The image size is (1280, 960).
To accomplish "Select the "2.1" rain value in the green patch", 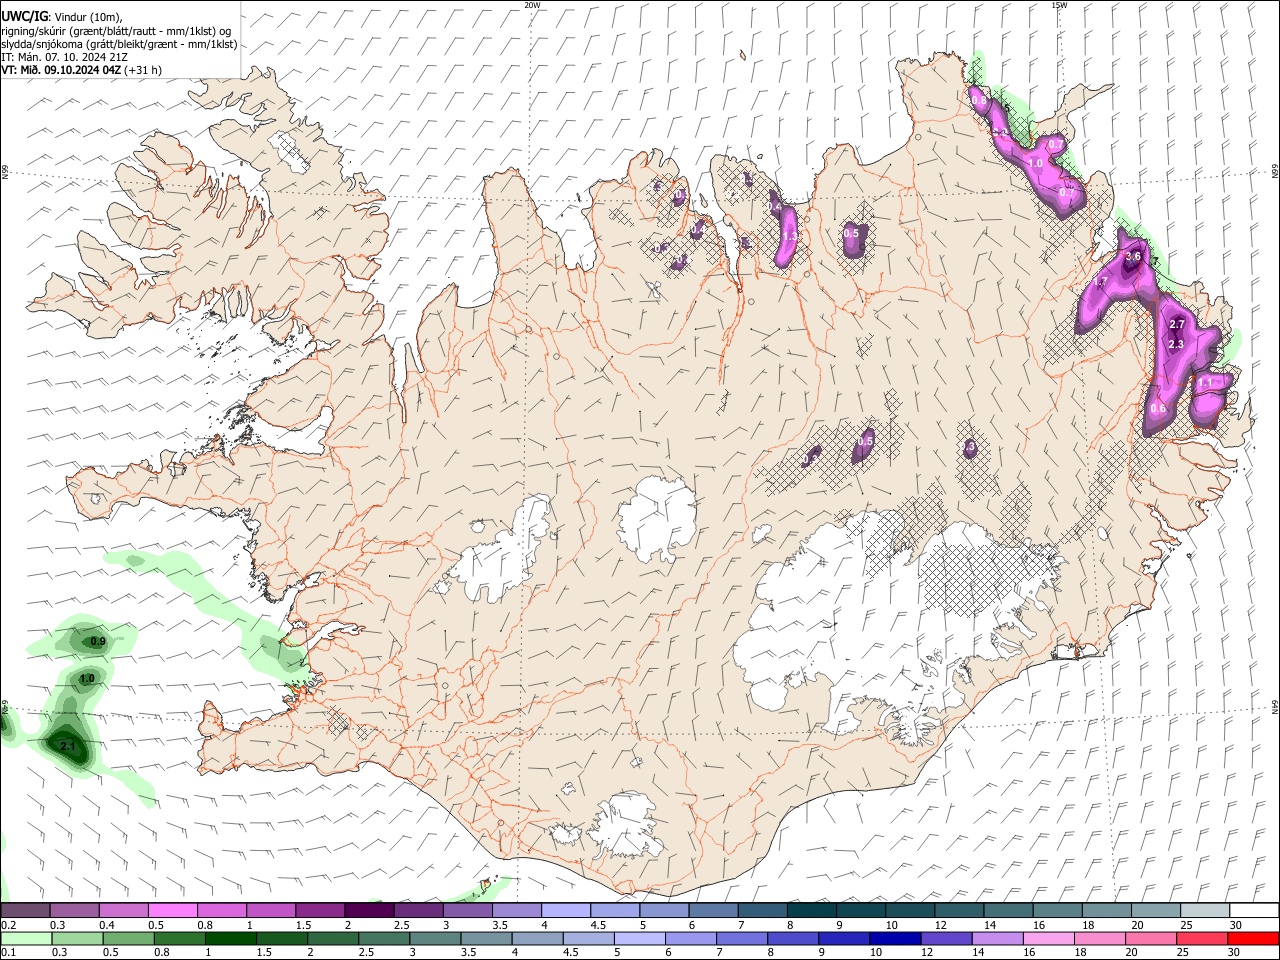I will pyautogui.click(x=68, y=747).
